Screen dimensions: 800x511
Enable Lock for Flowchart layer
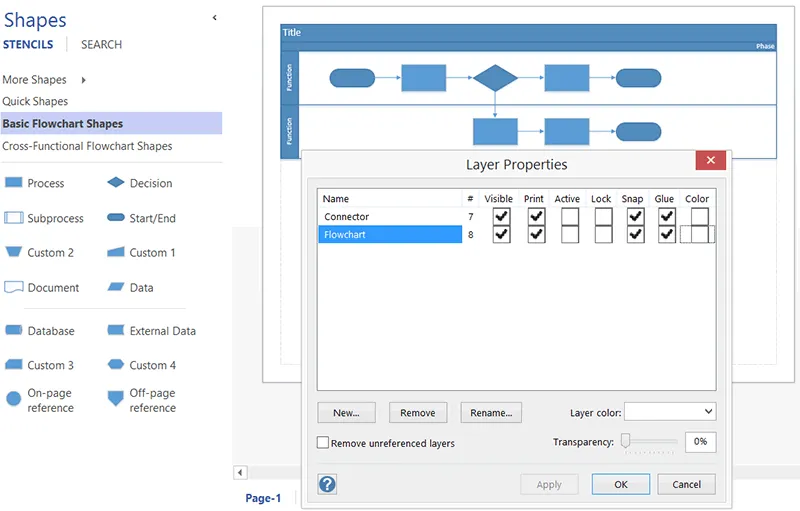coord(604,235)
